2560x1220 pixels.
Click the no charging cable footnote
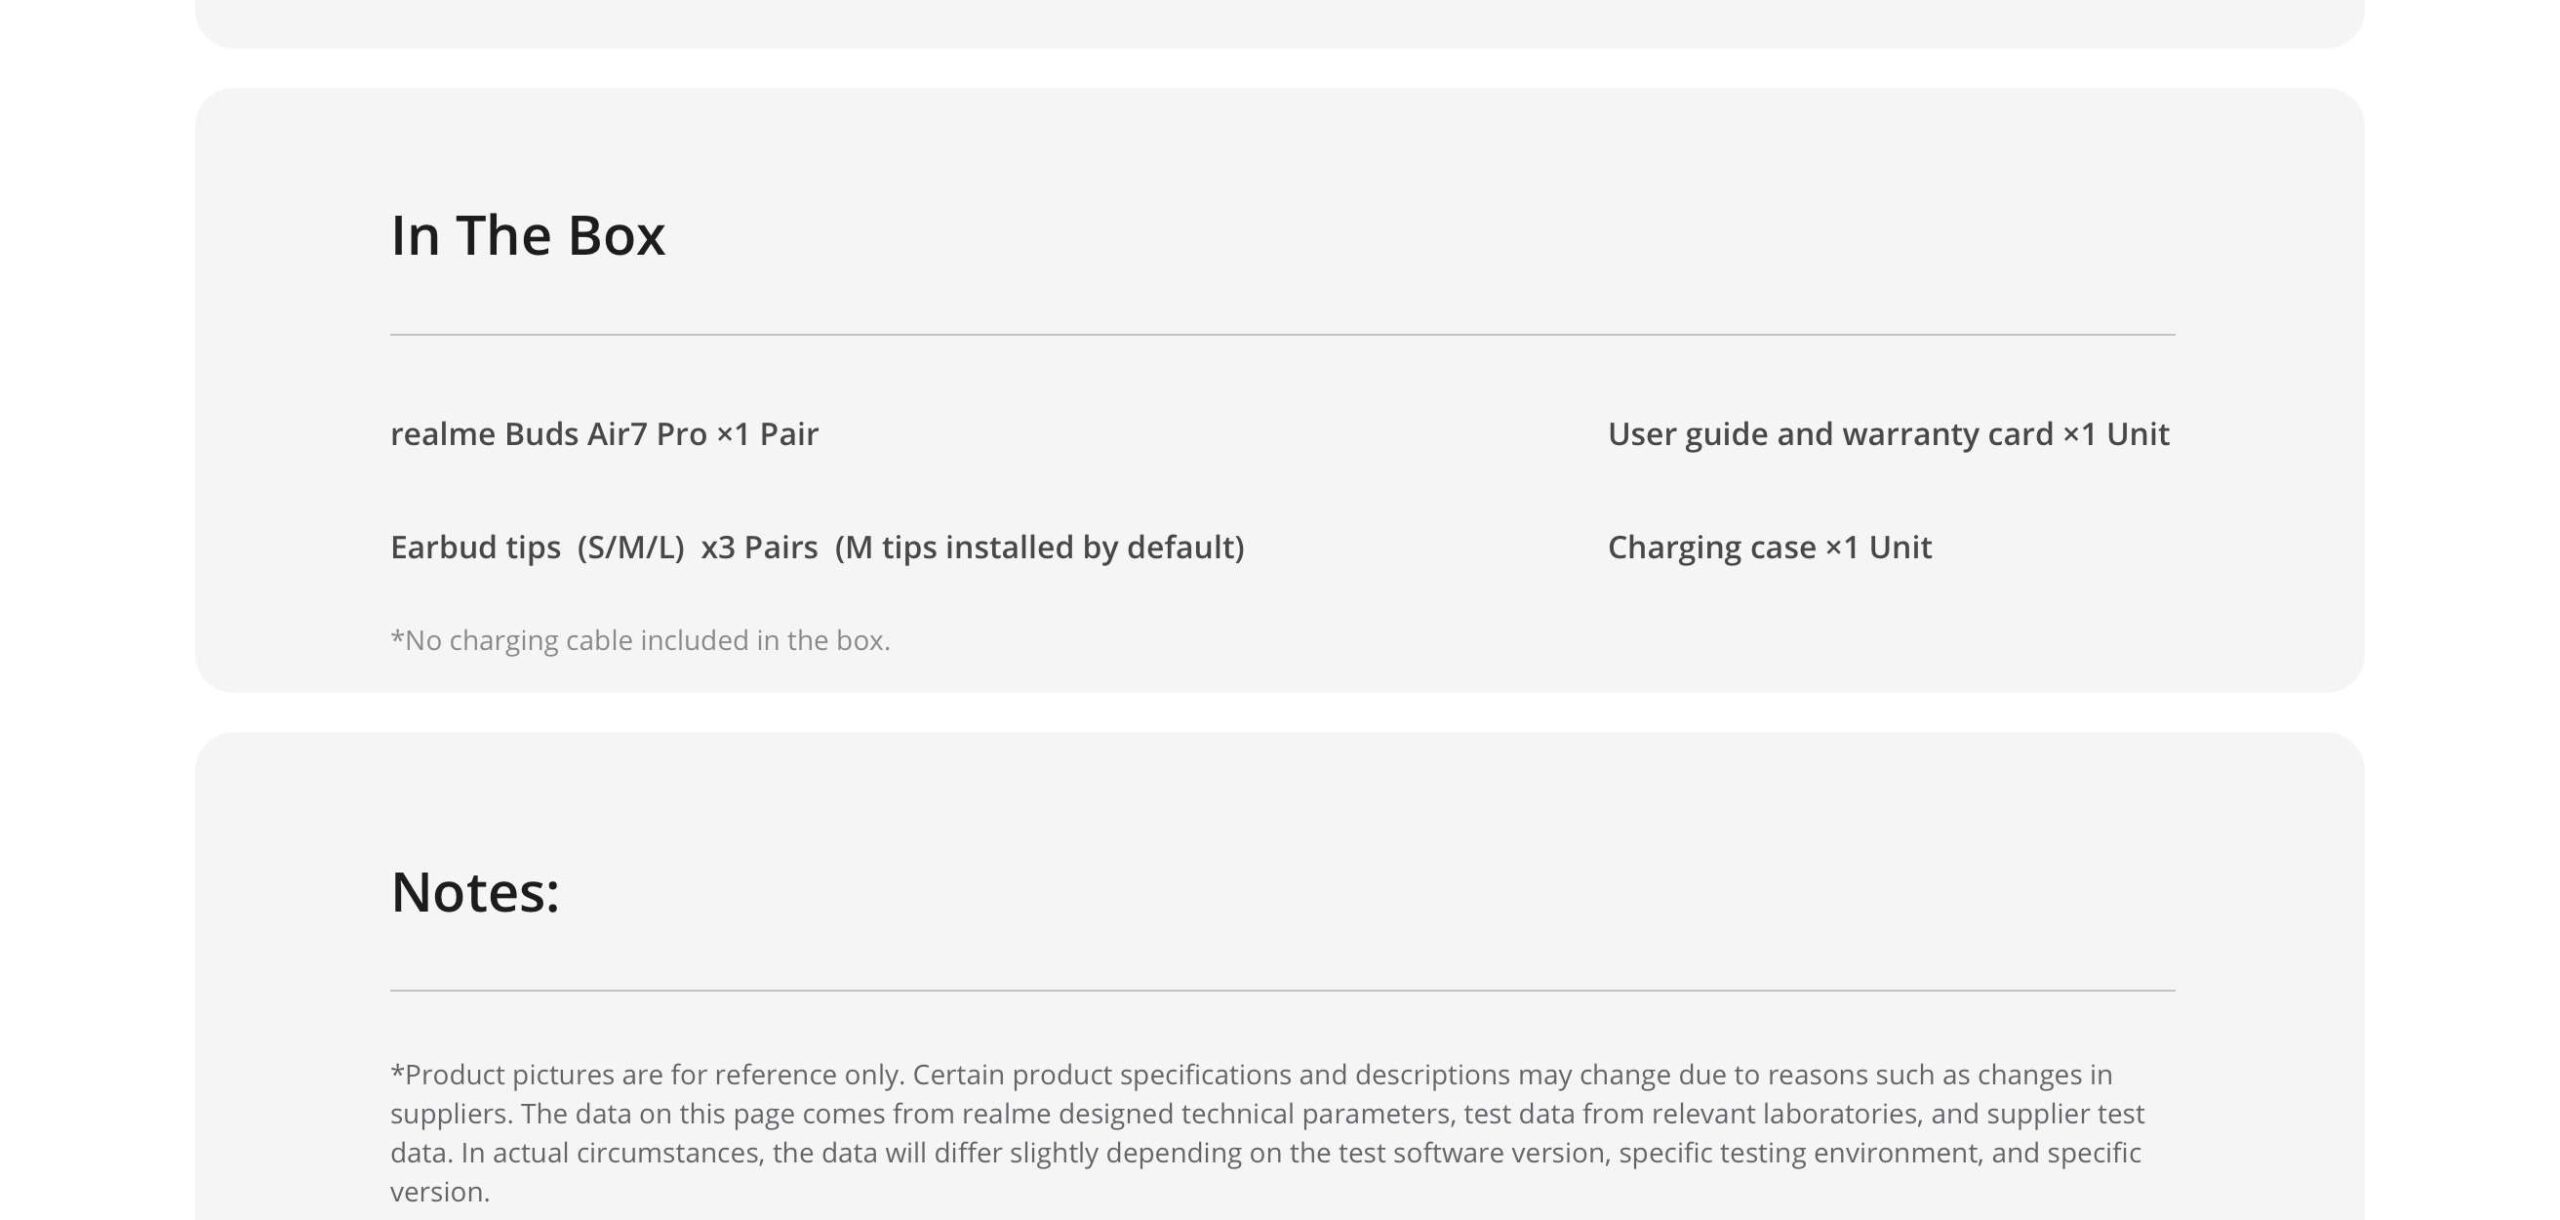pos(640,640)
